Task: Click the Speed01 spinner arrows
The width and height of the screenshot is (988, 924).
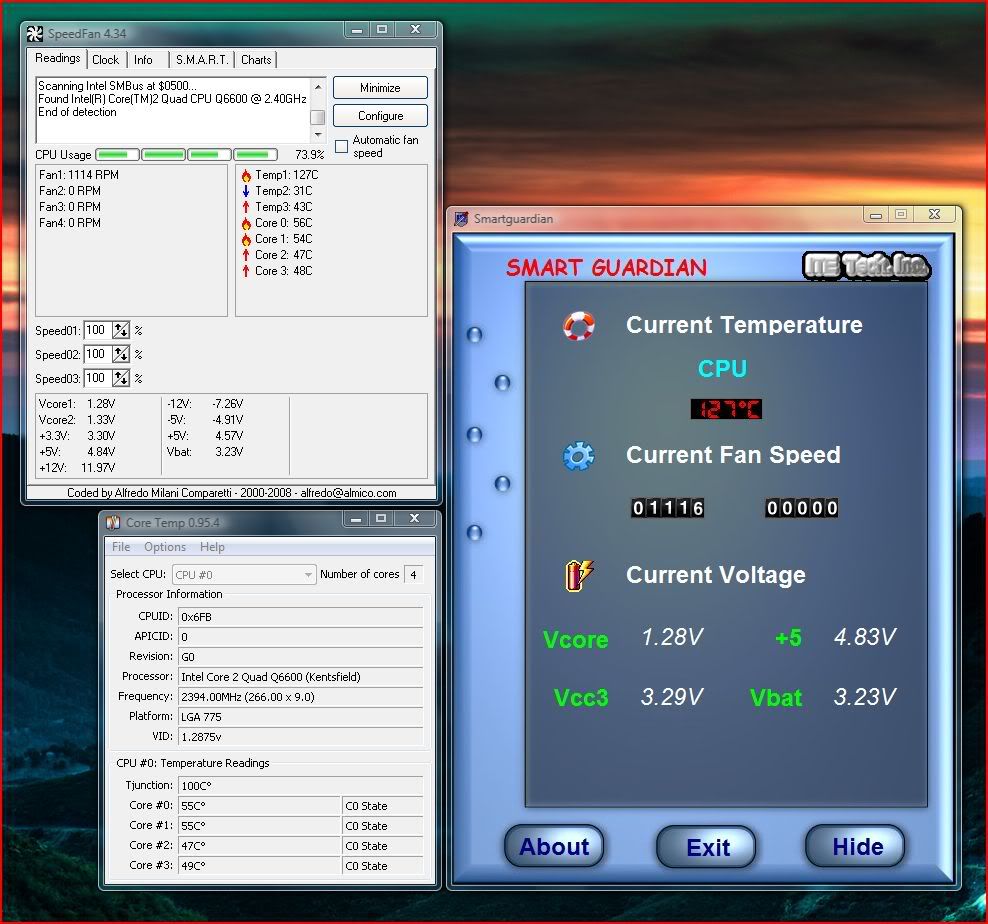Action: (121, 330)
